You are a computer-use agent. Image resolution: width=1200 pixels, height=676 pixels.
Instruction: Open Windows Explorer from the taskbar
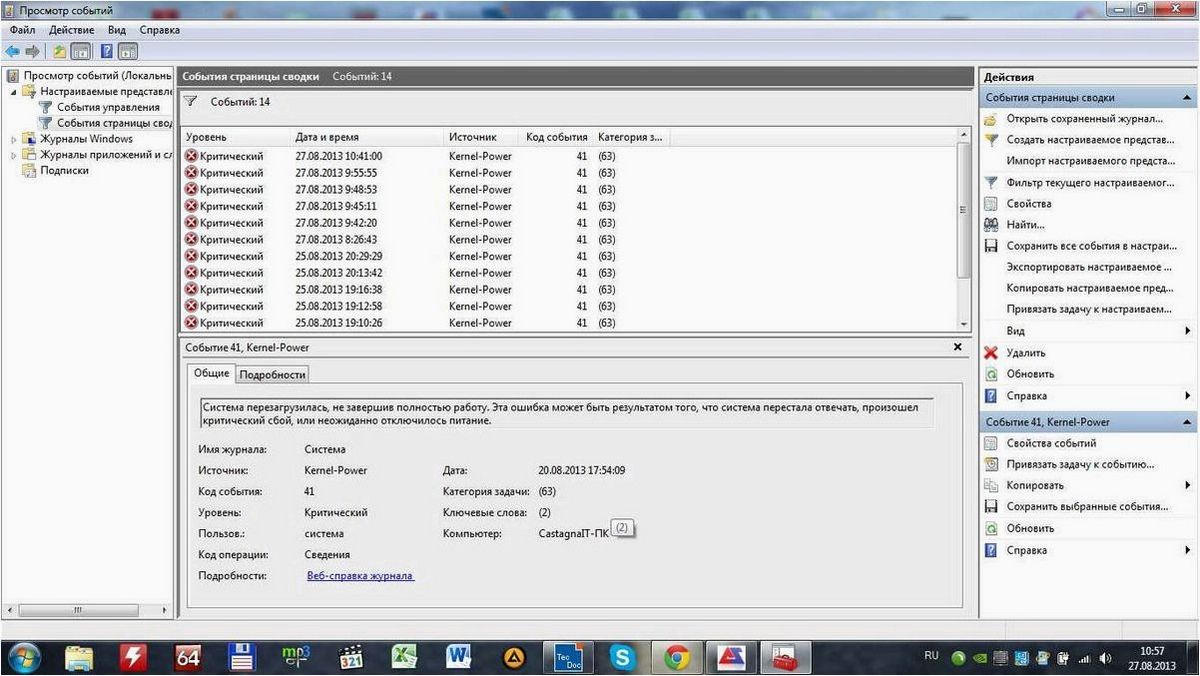79,657
